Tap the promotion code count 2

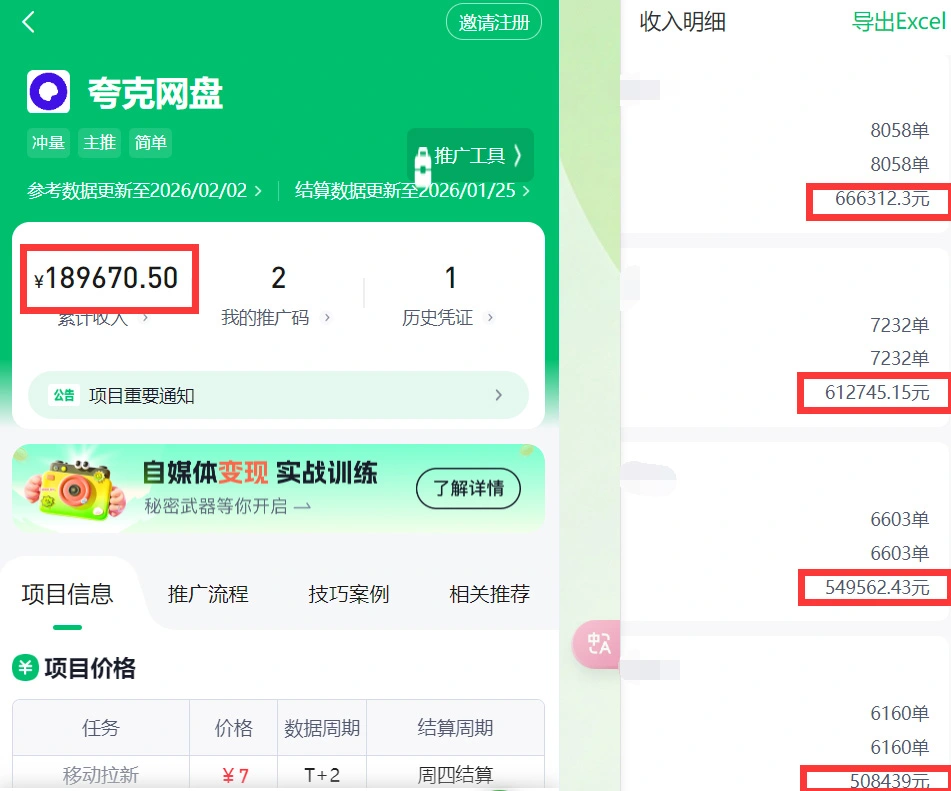(x=278, y=278)
